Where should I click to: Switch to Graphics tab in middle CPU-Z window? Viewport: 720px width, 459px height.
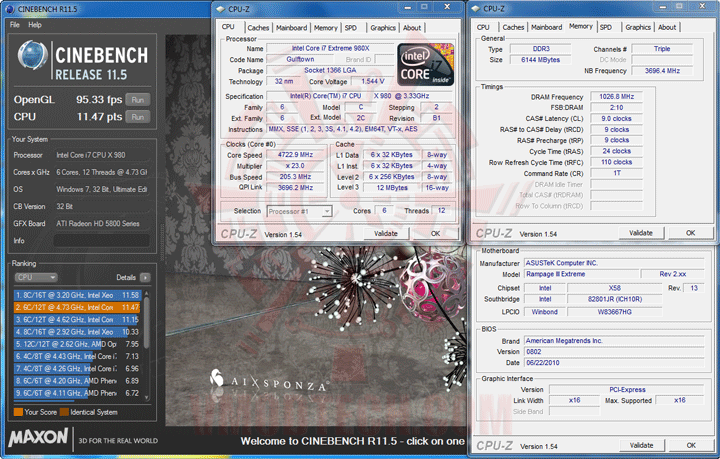pos(383,28)
